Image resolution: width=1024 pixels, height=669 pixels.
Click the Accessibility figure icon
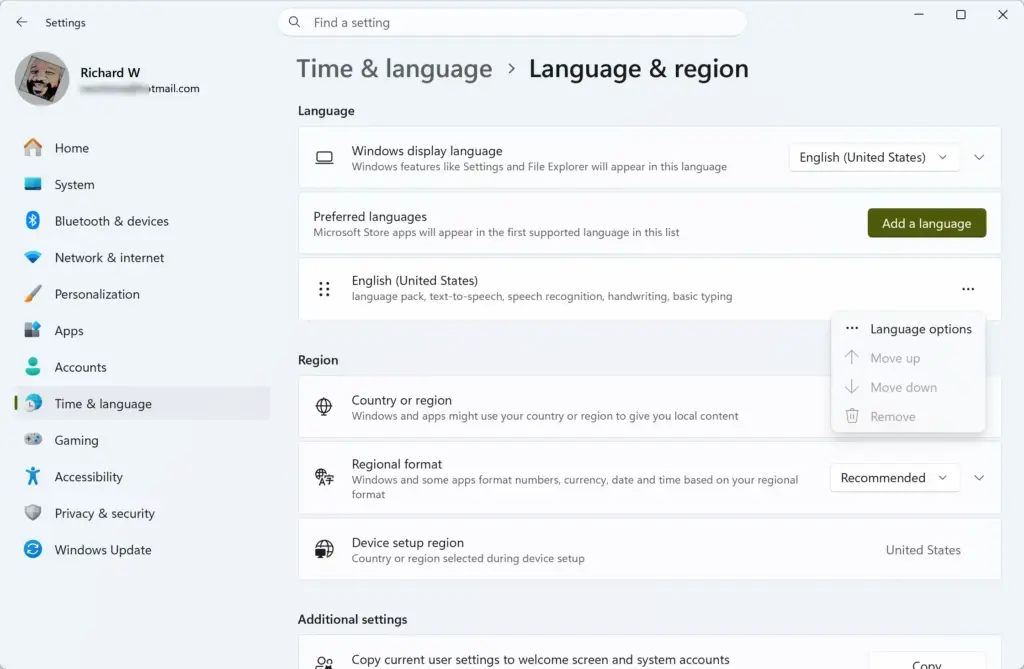[x=33, y=476]
